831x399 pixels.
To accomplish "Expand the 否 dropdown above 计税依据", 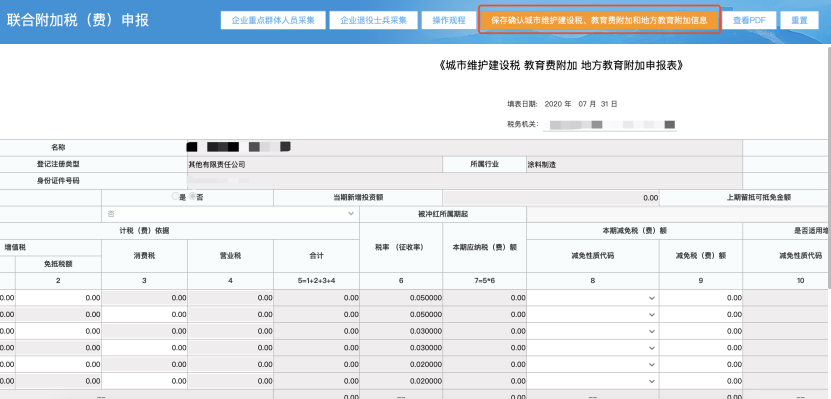I will [x=230, y=214].
